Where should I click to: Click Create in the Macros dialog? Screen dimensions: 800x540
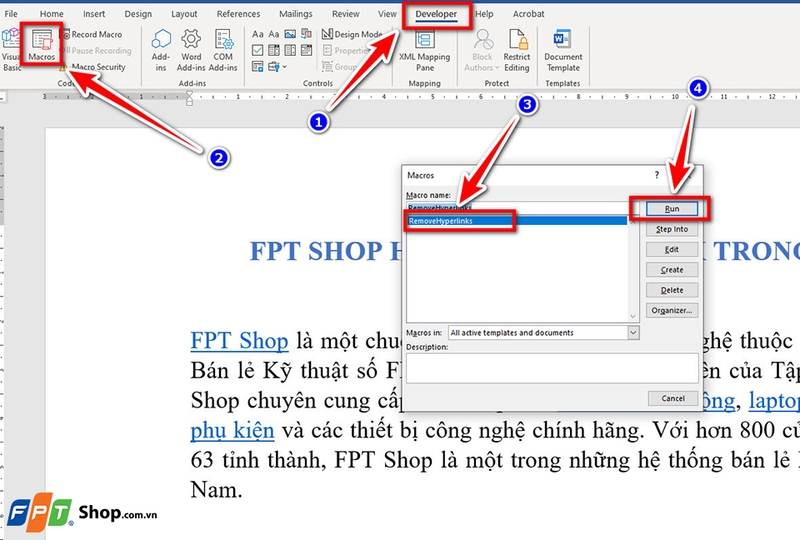click(672, 269)
